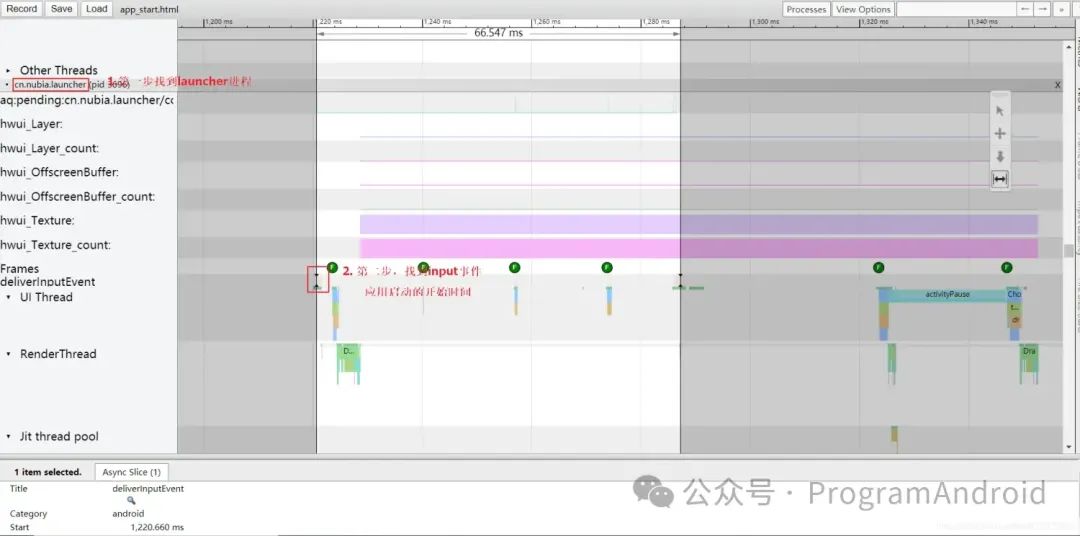Click the hwui_Texture_count: track label
Viewport: 1080px width, 536px height.
[x=55, y=245]
